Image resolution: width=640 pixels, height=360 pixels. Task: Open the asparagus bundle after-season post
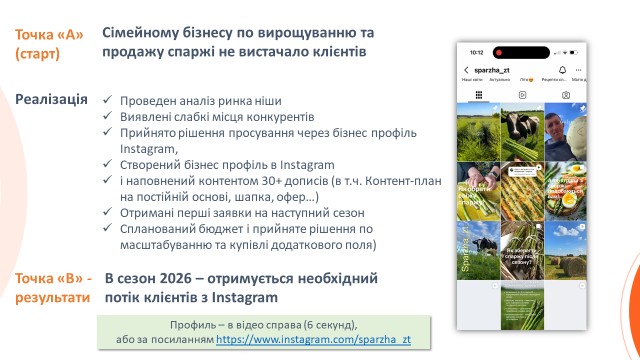click(x=522, y=251)
